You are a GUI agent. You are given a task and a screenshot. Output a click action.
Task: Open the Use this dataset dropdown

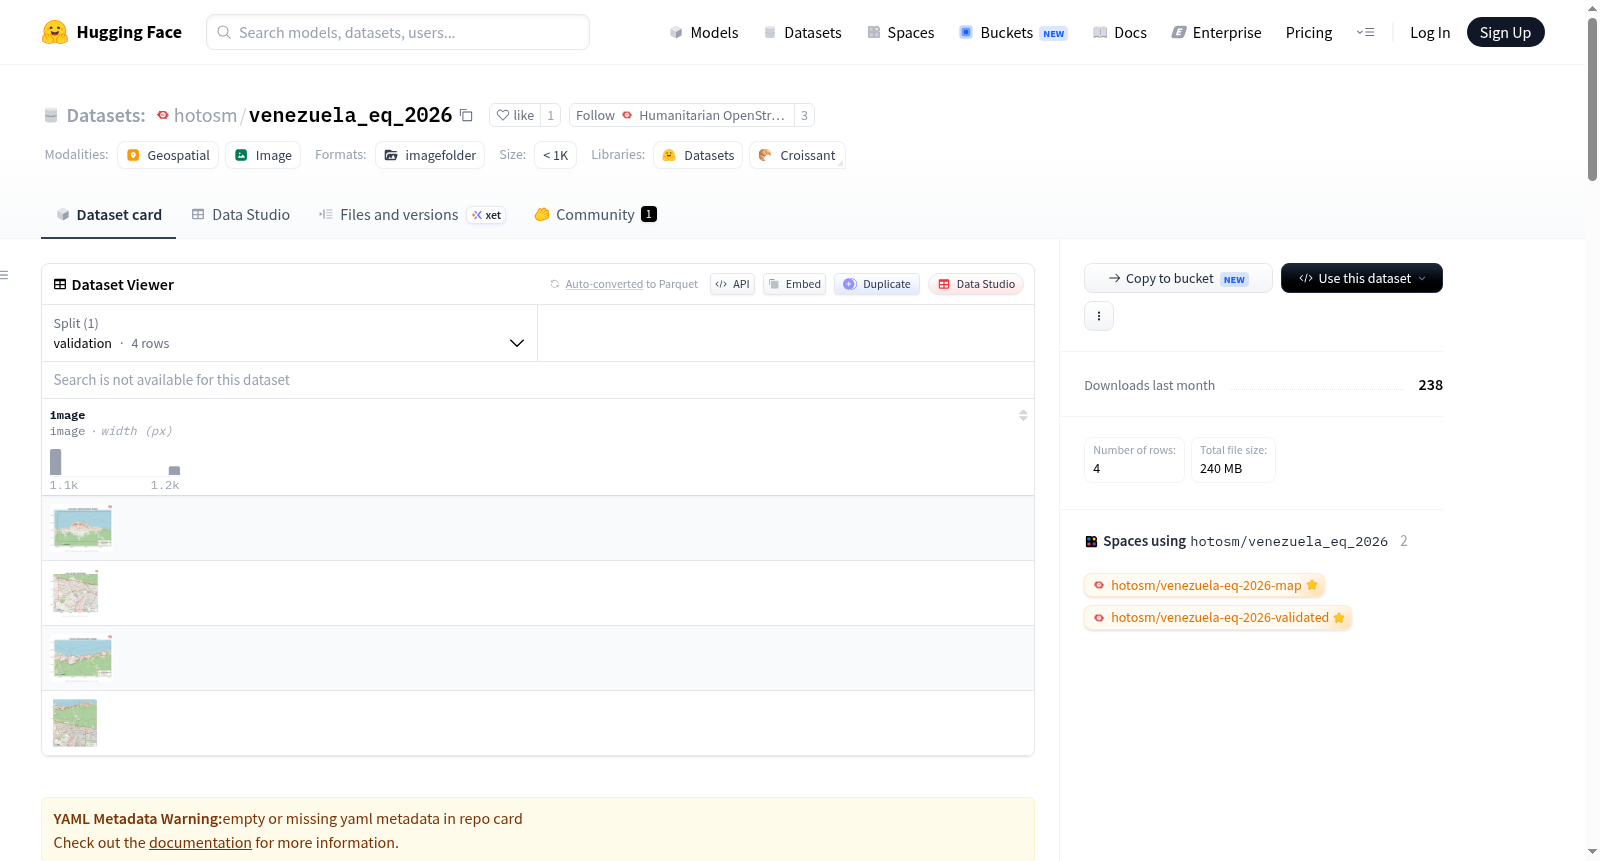pyautogui.click(x=1362, y=278)
